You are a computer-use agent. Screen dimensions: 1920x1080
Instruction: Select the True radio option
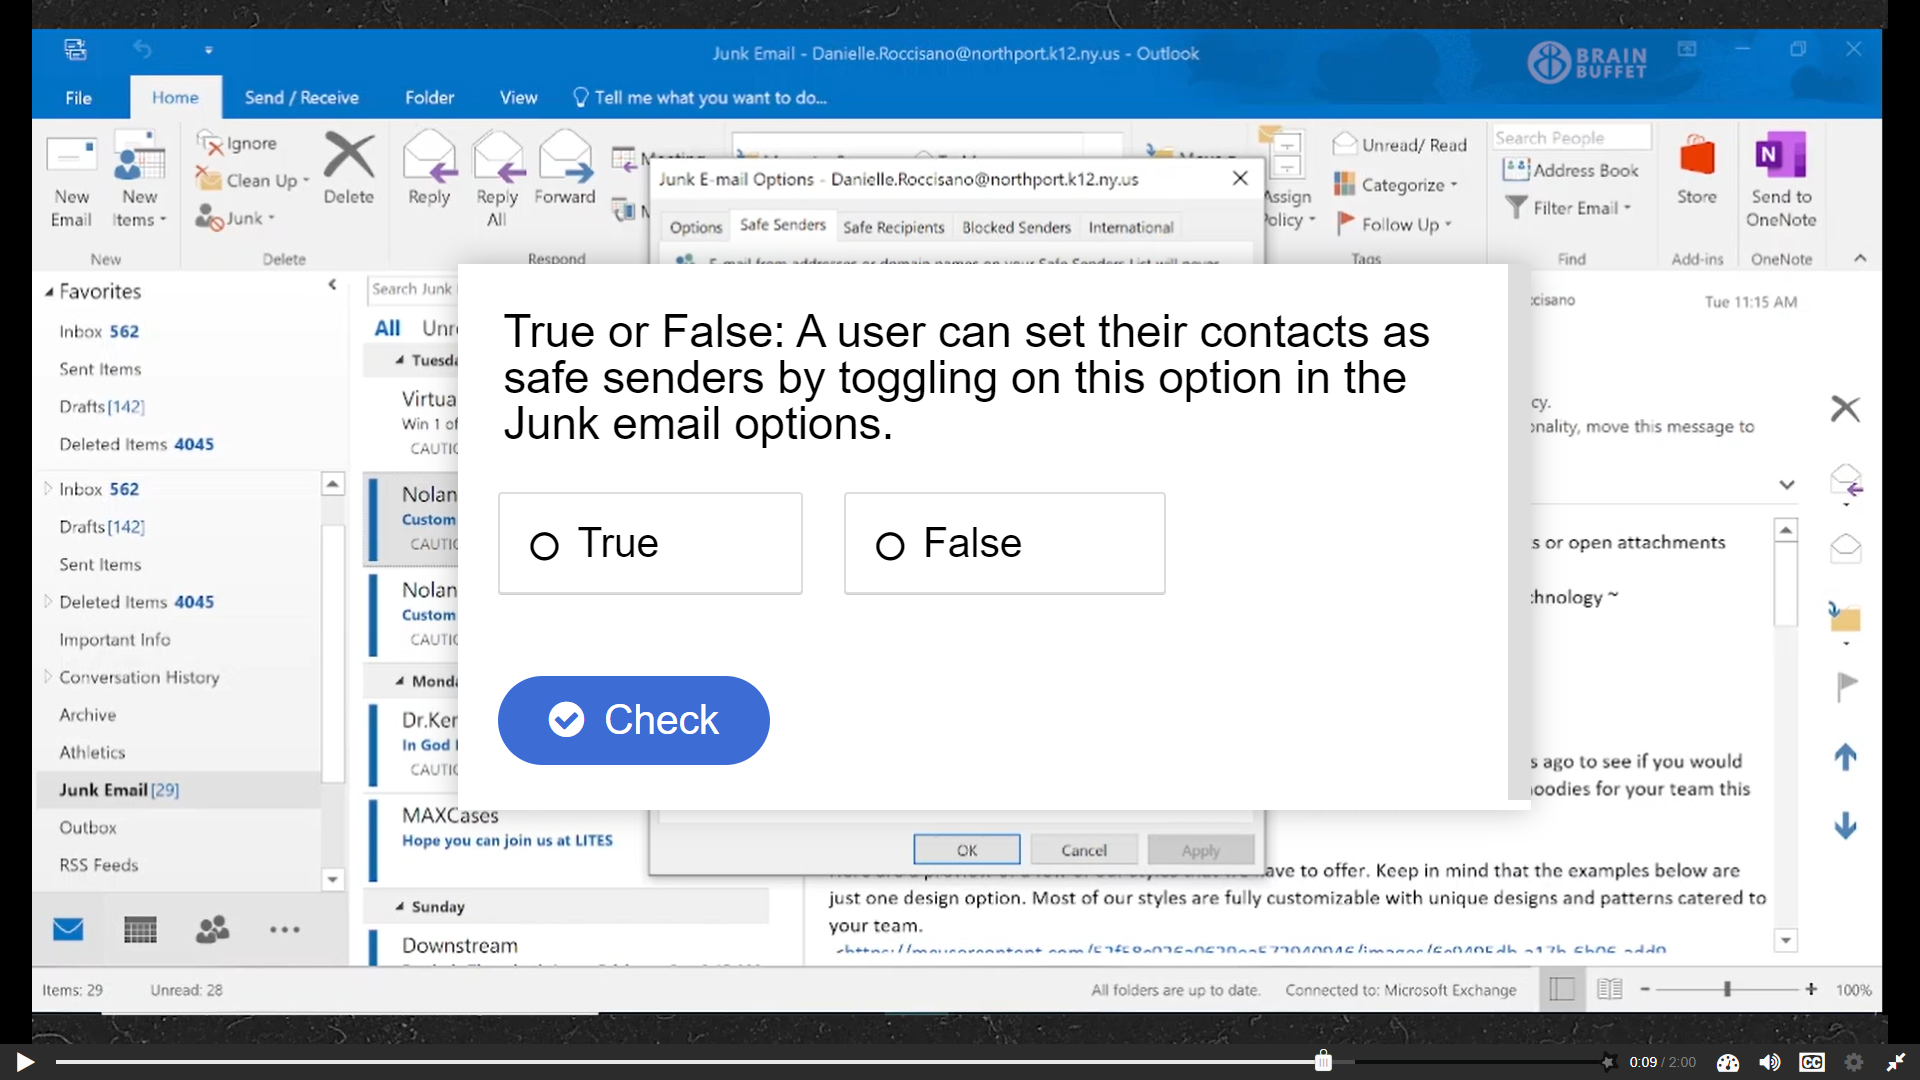tap(545, 546)
